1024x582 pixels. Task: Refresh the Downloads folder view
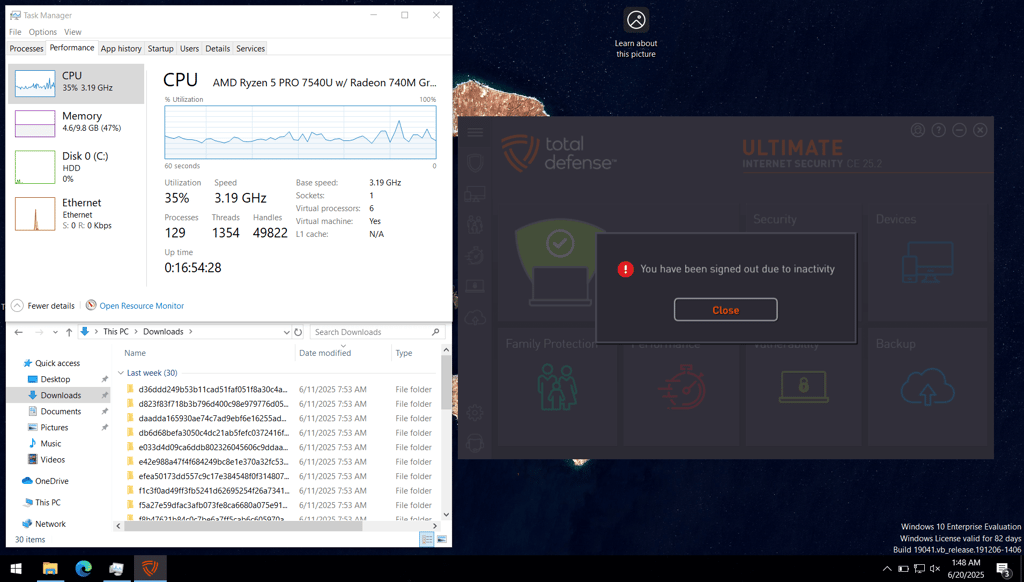click(x=298, y=332)
